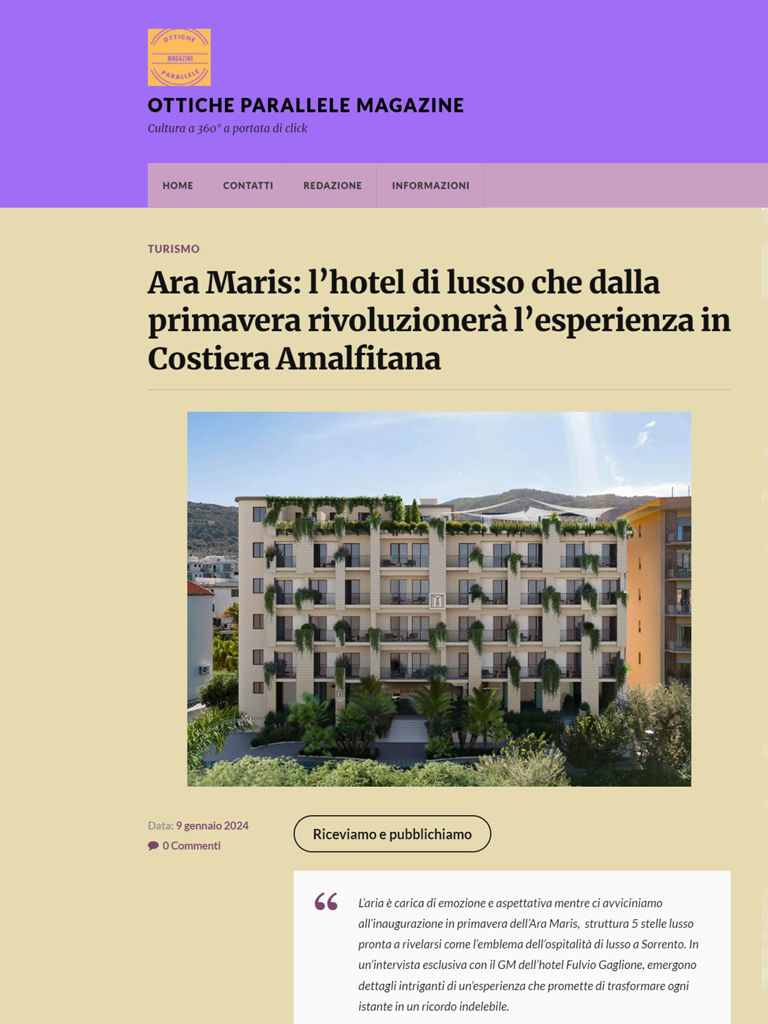The image size is (768, 1024).
Task: Click empty area of the navigation bar
Action: (607, 185)
